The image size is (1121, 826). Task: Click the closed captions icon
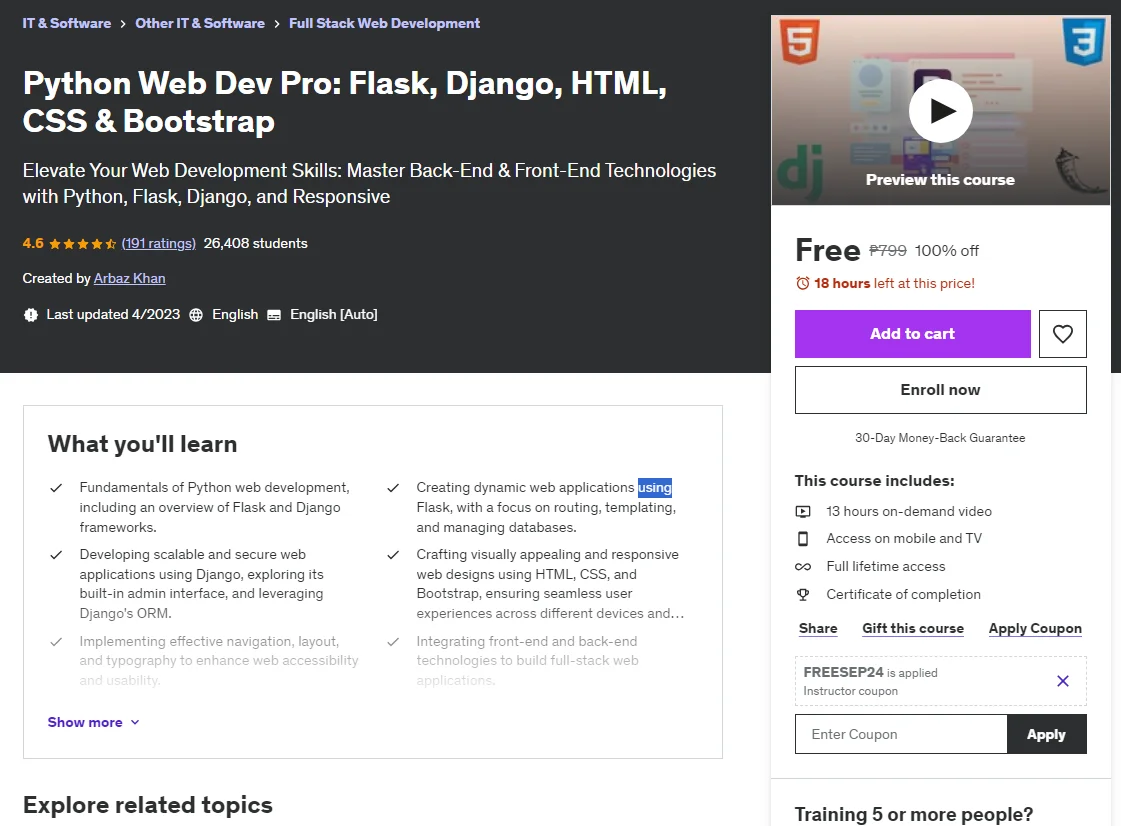click(x=274, y=315)
